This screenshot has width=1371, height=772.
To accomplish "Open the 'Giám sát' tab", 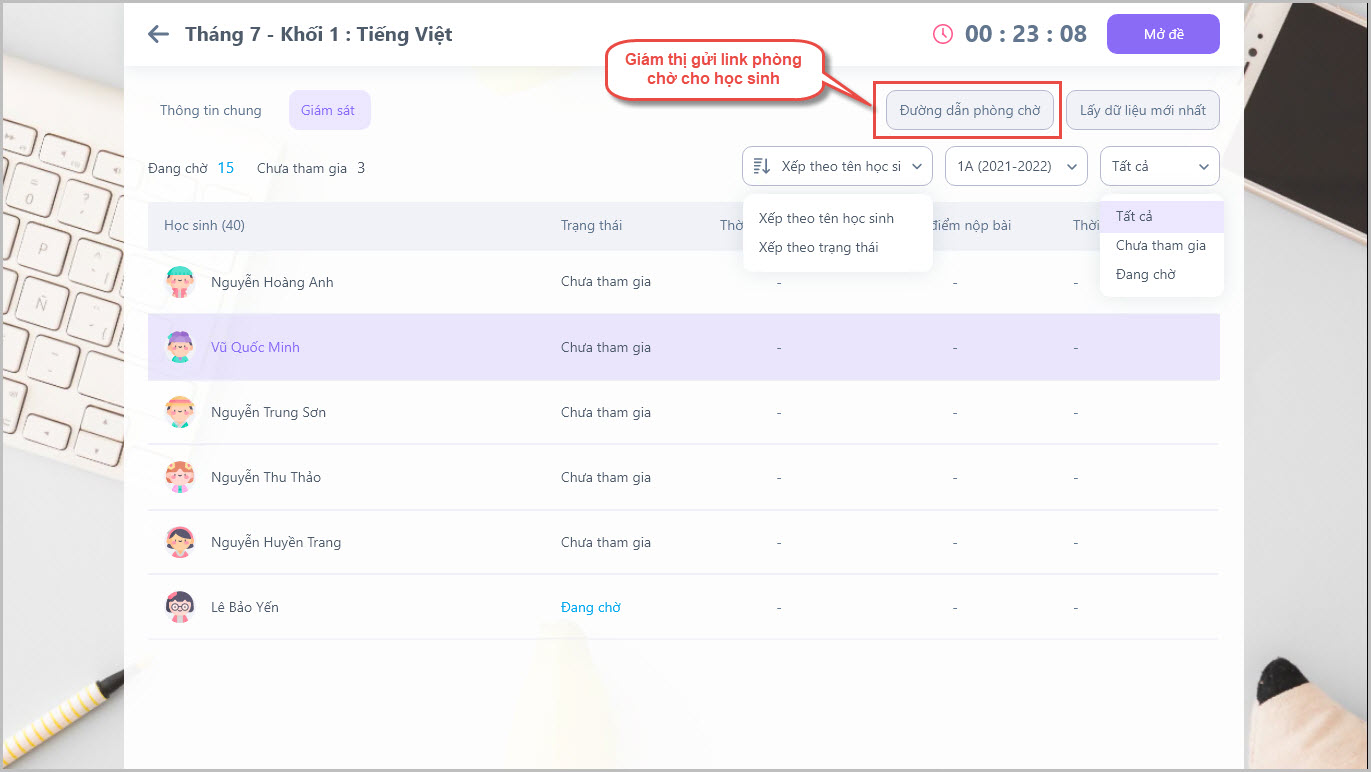I will coord(329,110).
